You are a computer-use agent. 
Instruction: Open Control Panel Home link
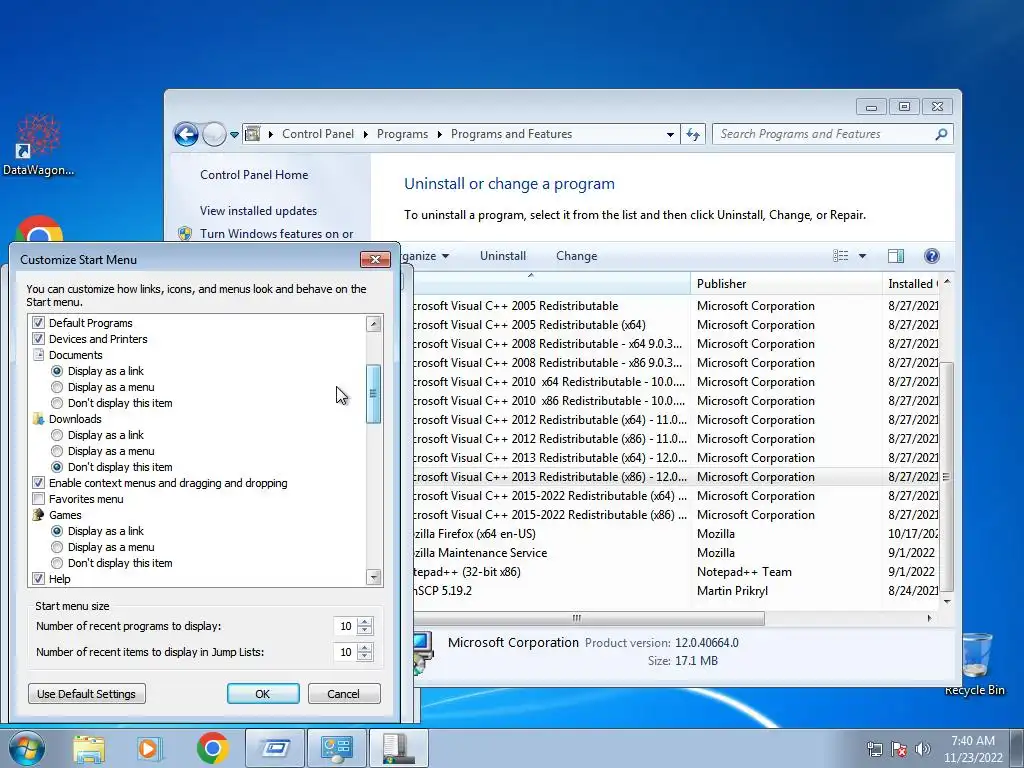click(x=254, y=175)
